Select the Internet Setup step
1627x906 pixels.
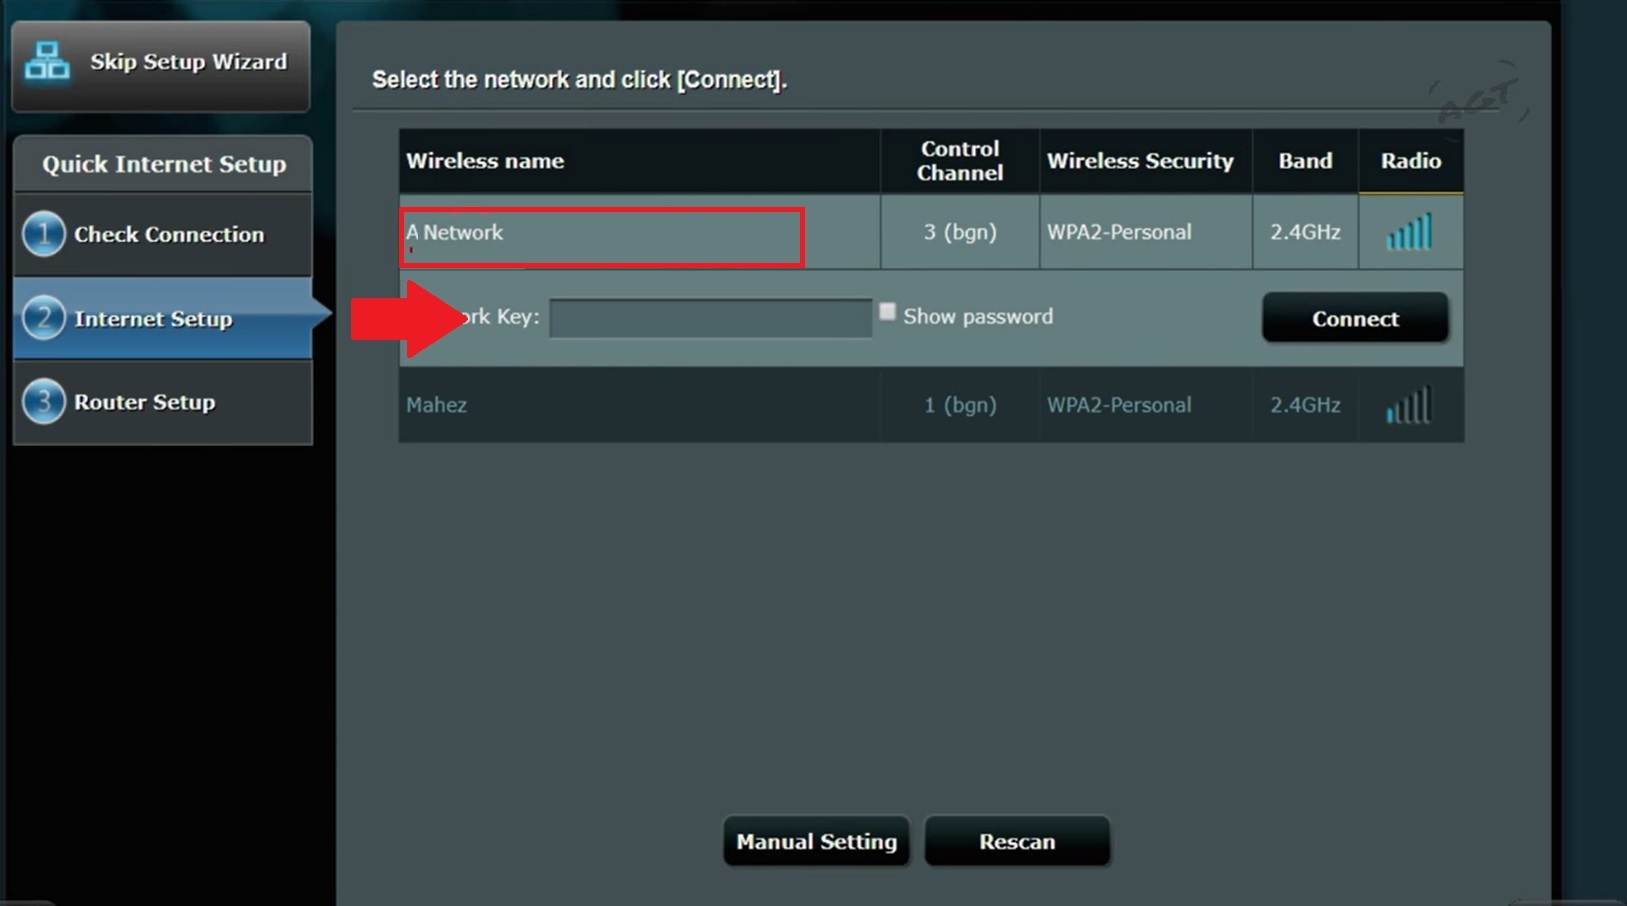153,319
